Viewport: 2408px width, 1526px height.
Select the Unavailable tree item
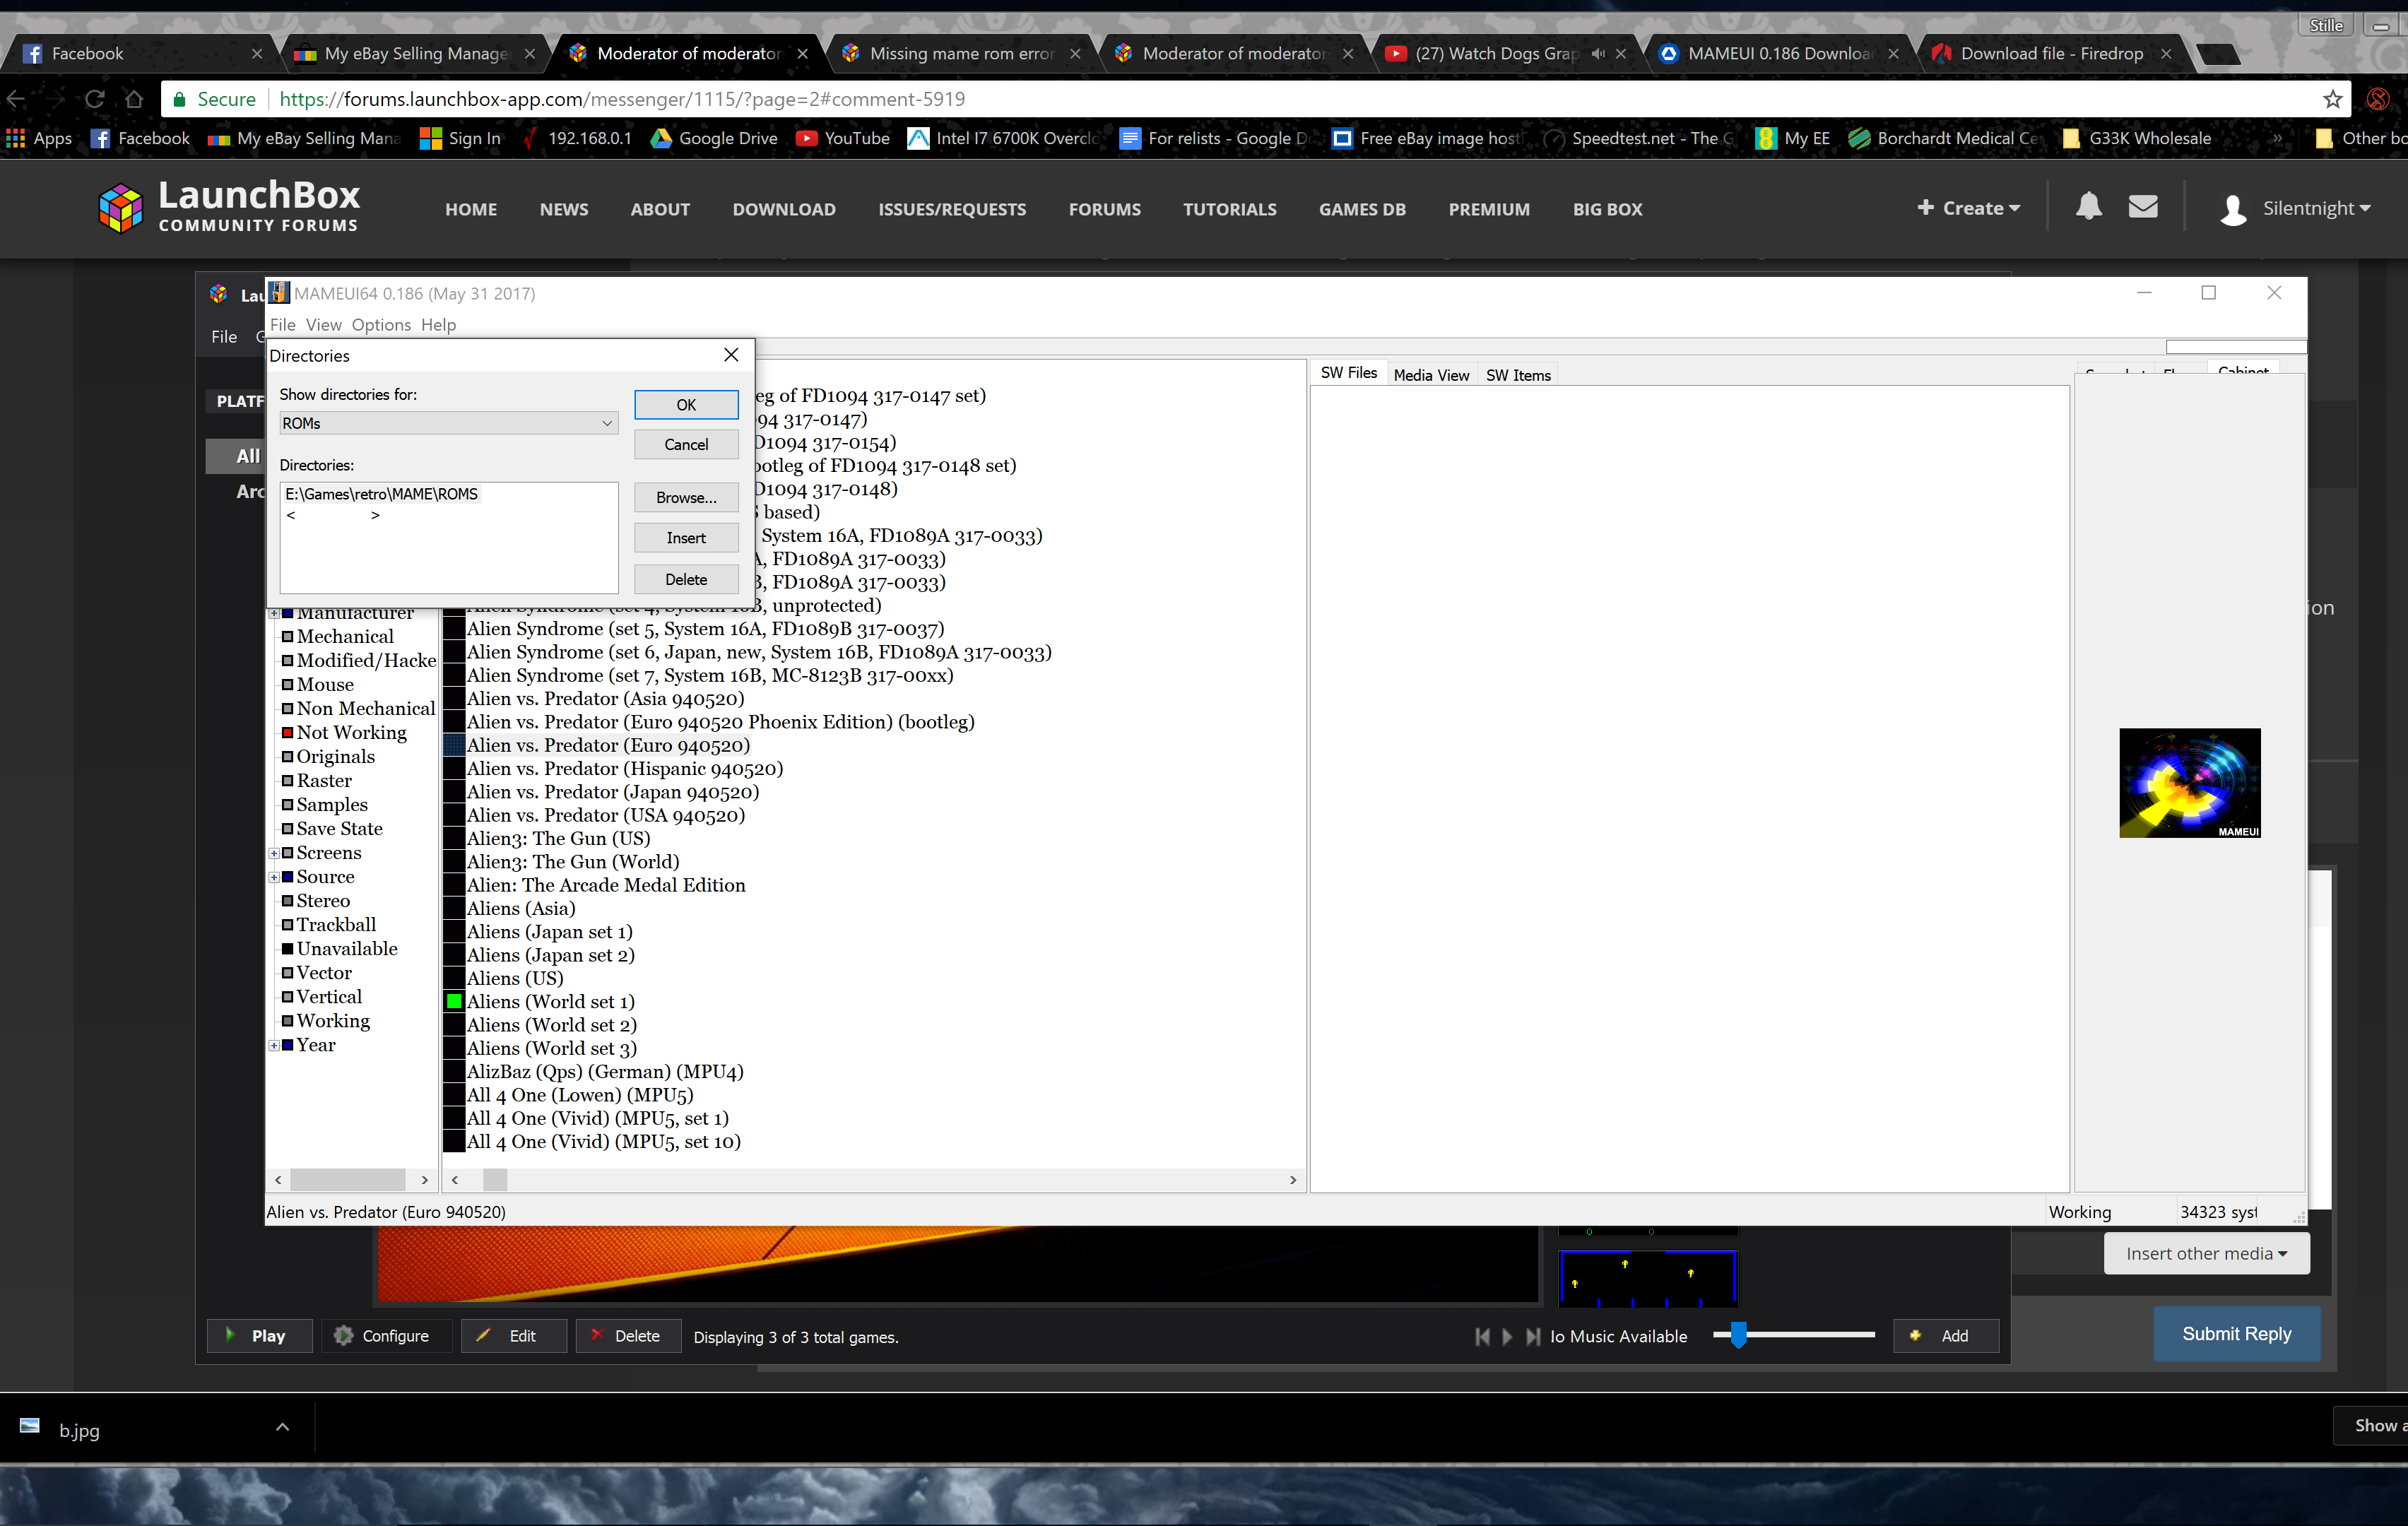[347, 949]
